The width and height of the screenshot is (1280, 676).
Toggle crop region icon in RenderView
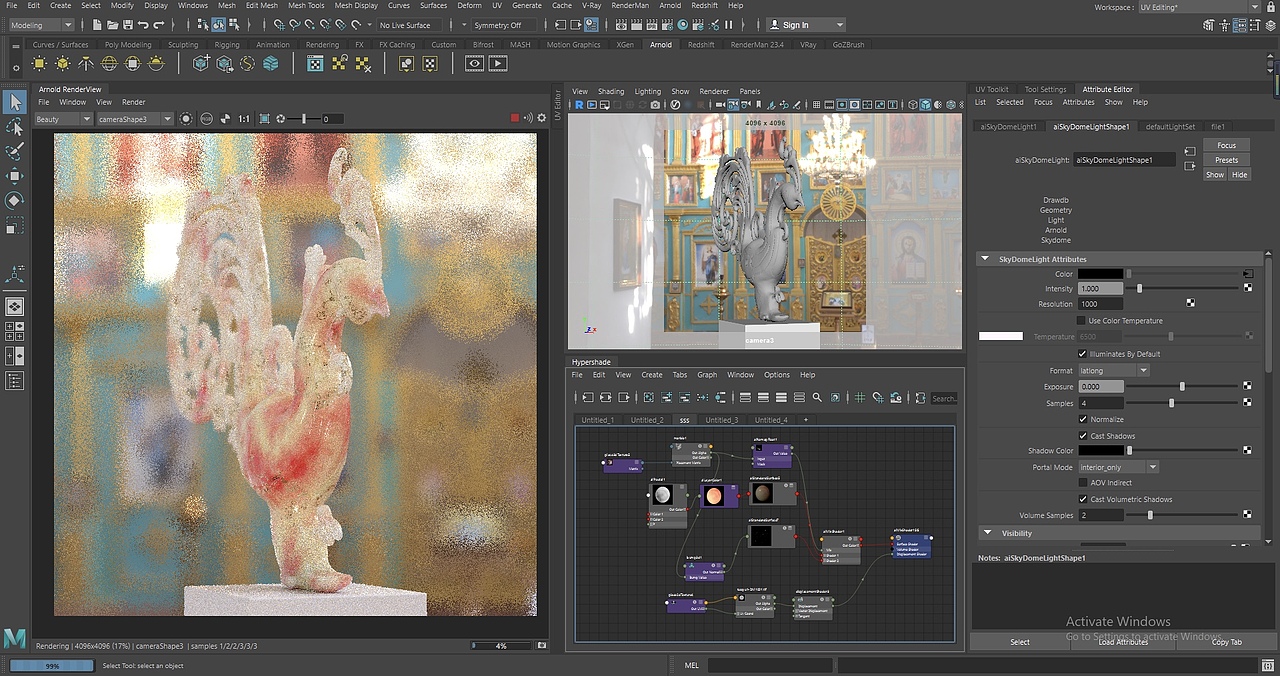264,119
